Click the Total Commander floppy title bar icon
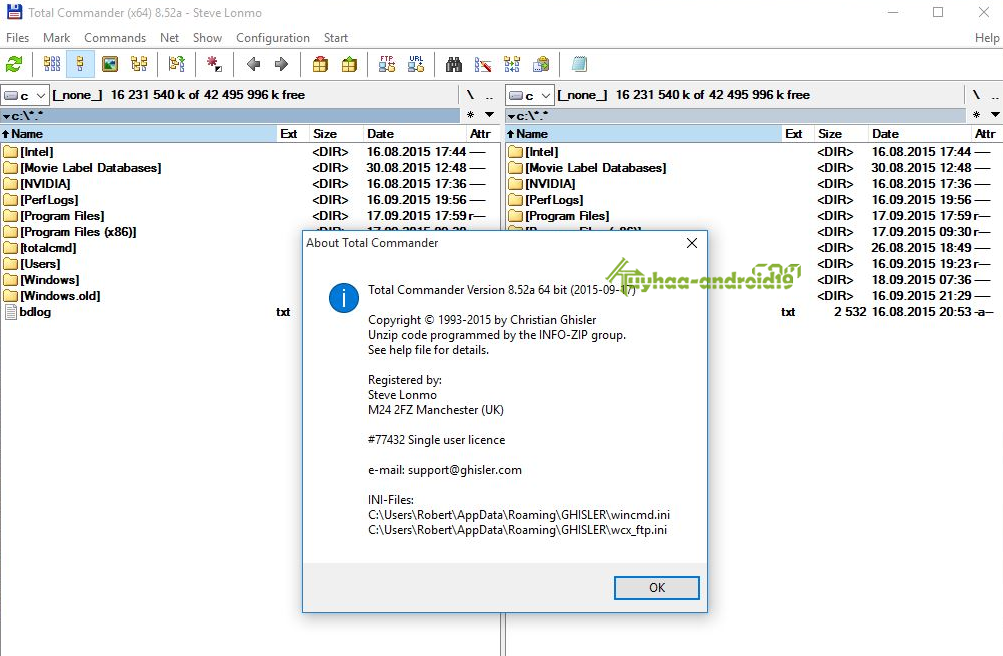 point(14,12)
